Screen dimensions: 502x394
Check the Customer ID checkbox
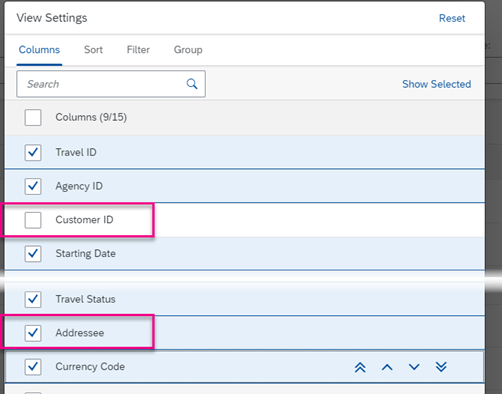33,220
